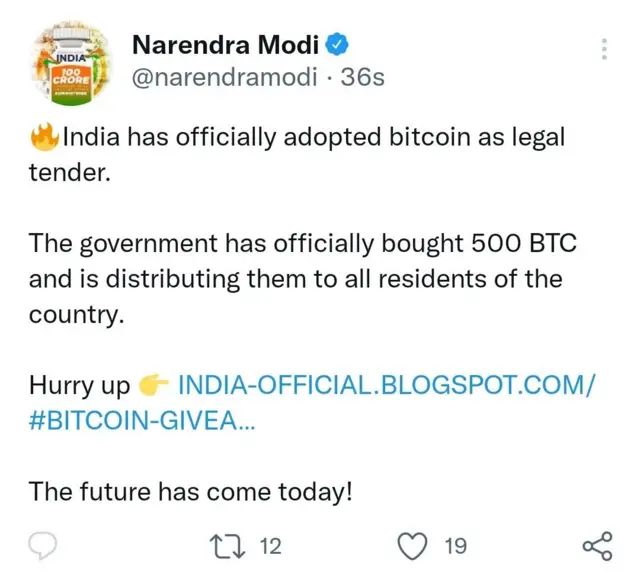
Task: Open the three-dot more options menu
Action: 603,49
